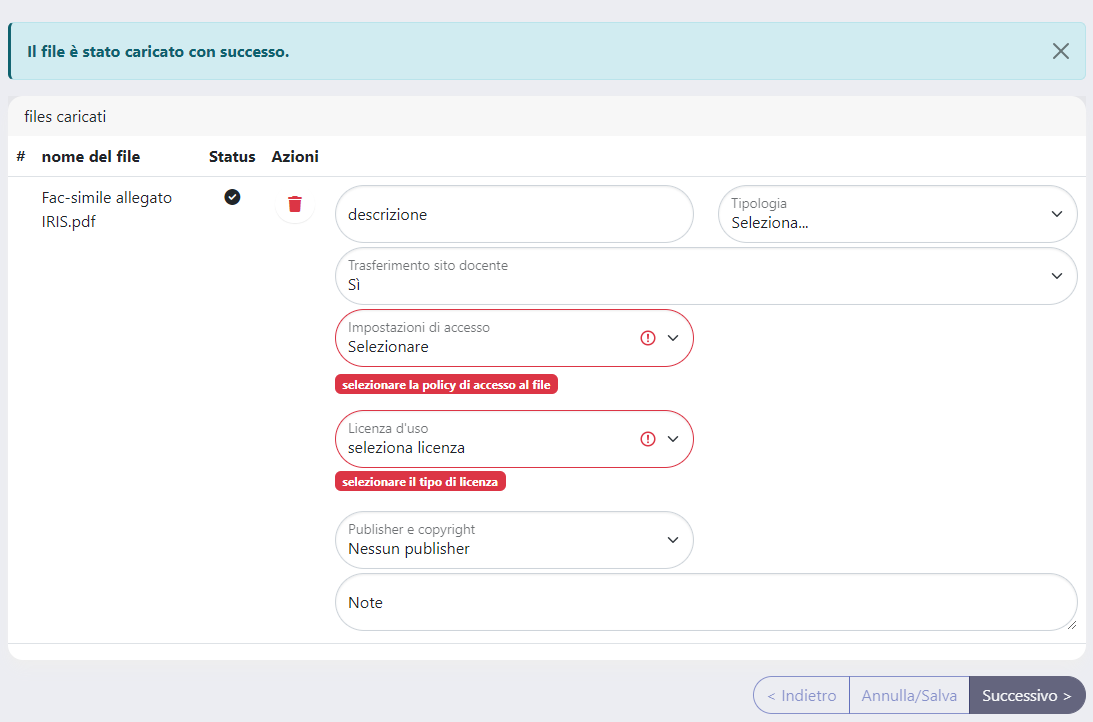Viewport: 1093px width, 722px height.
Task: Dismiss the upload success alert
Action: 1060,51
